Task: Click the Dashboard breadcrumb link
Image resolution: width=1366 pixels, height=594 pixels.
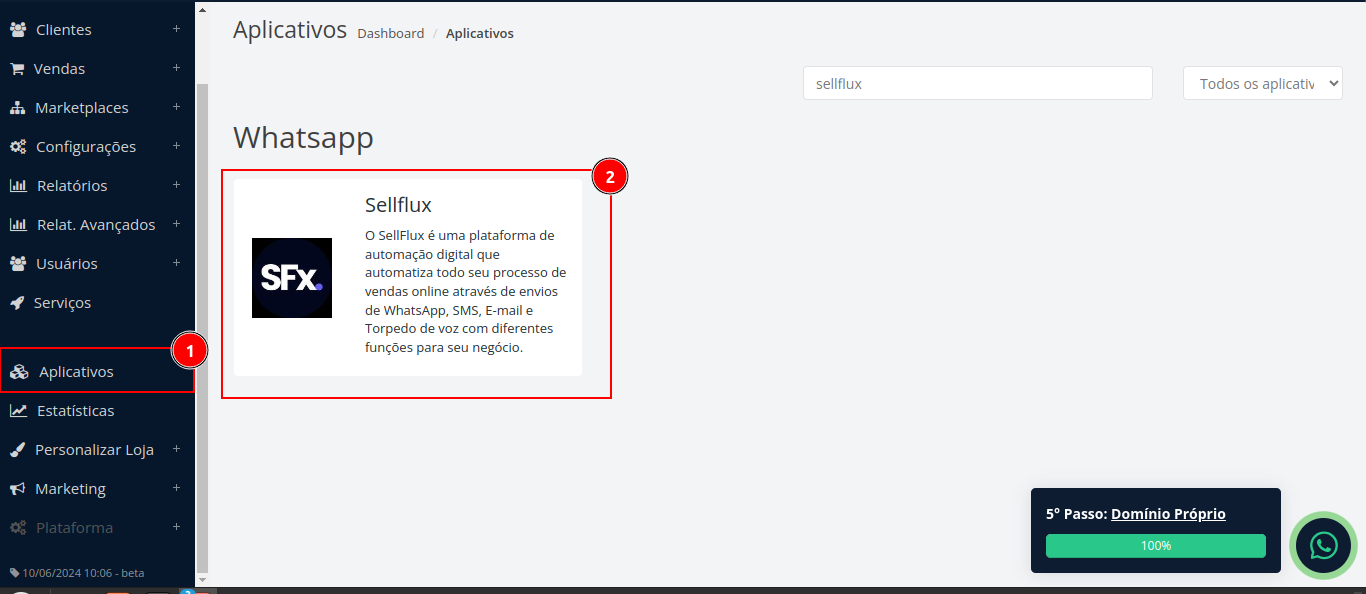Action: 390,34
